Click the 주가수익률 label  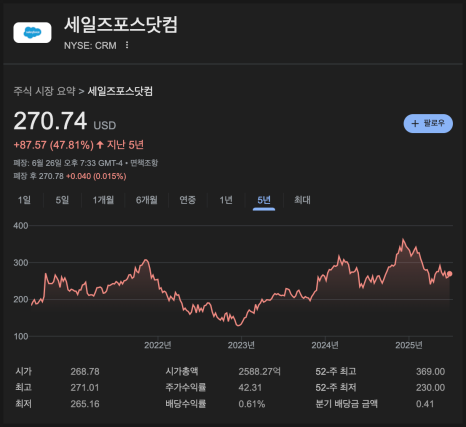click(186, 387)
